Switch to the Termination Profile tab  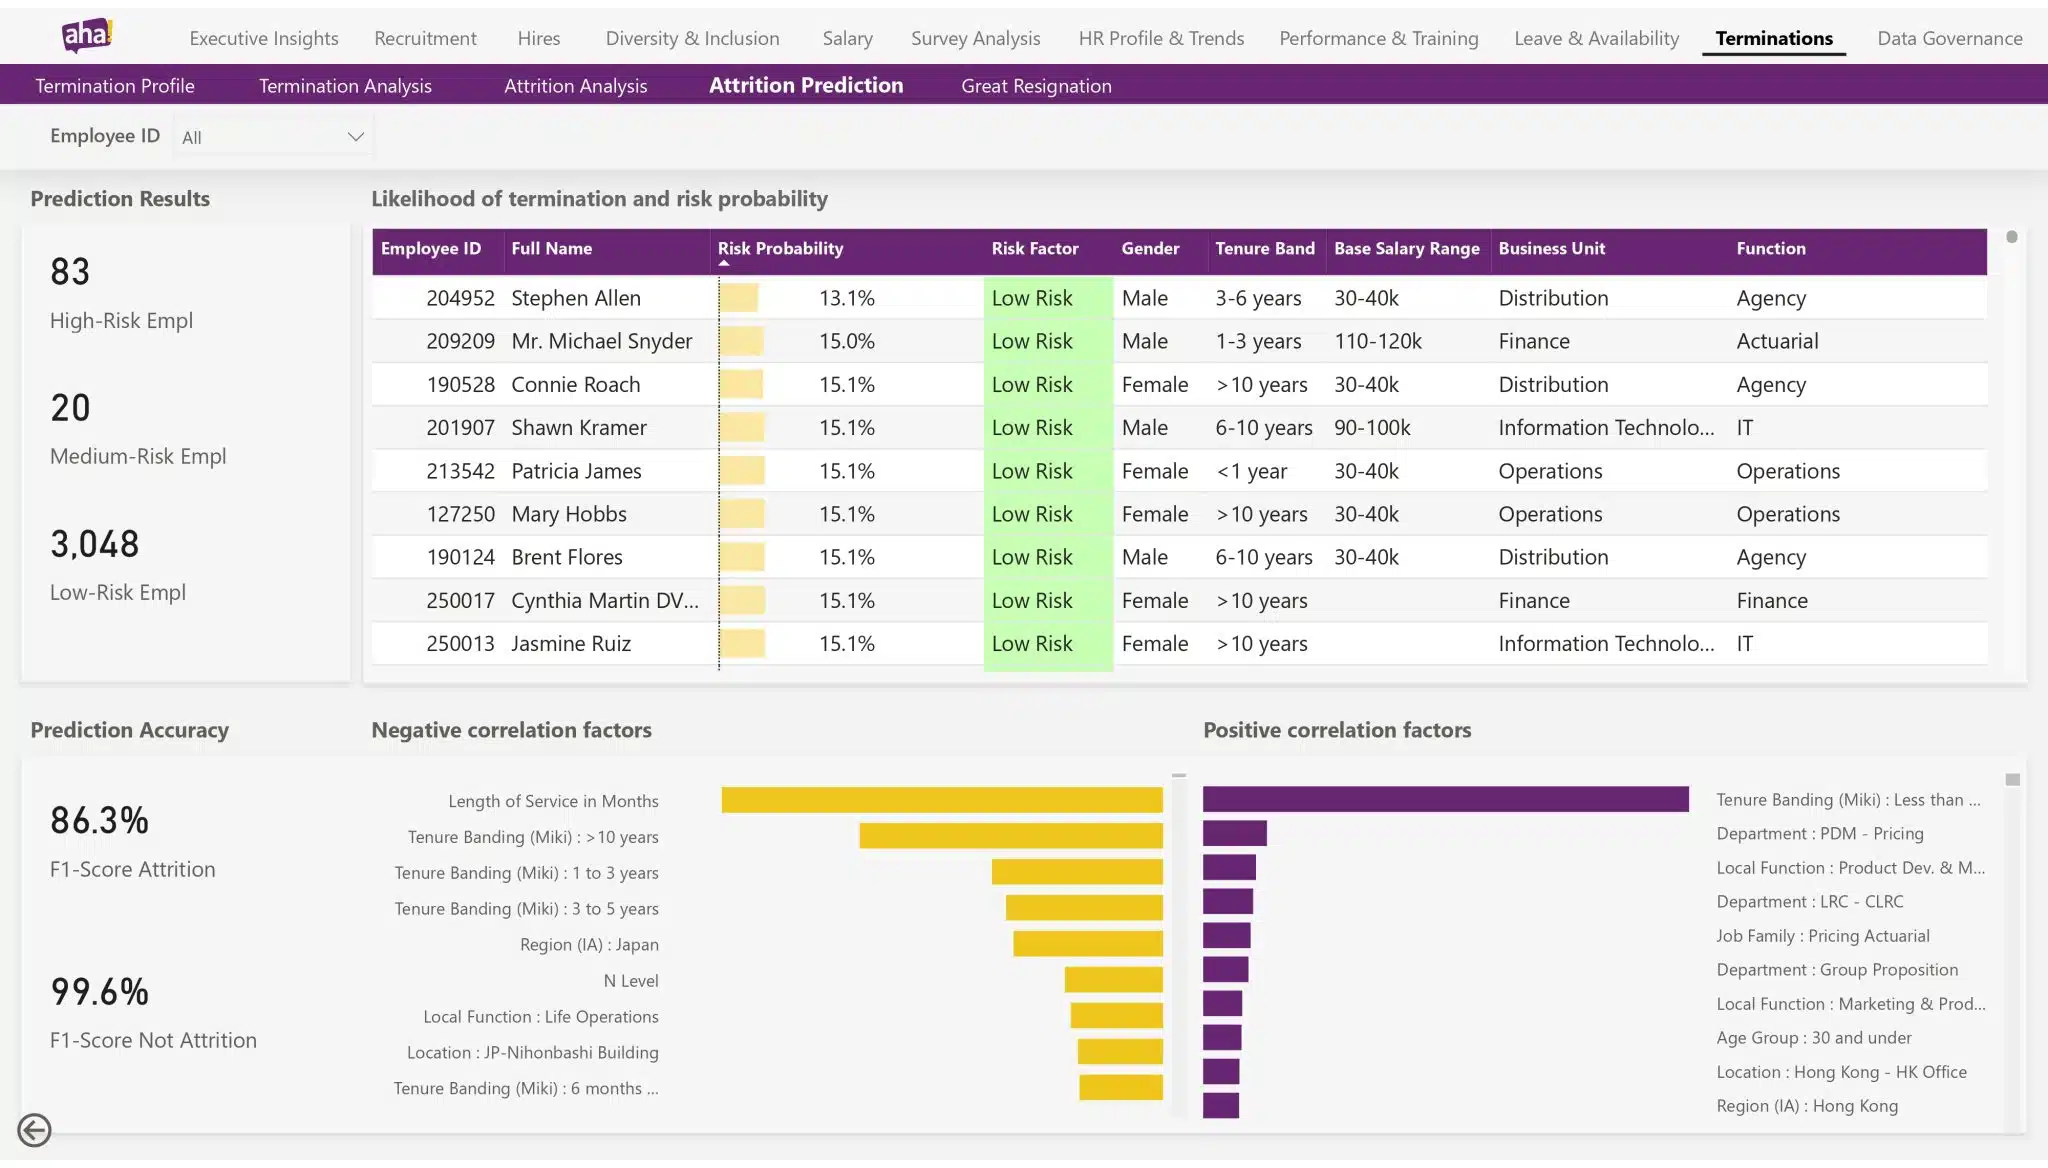coord(114,85)
